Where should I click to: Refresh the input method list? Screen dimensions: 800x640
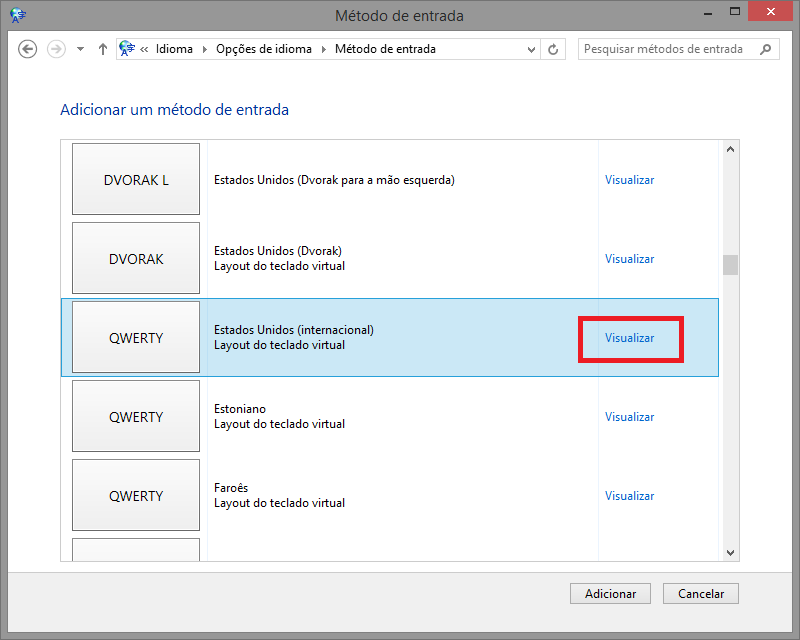(x=553, y=48)
